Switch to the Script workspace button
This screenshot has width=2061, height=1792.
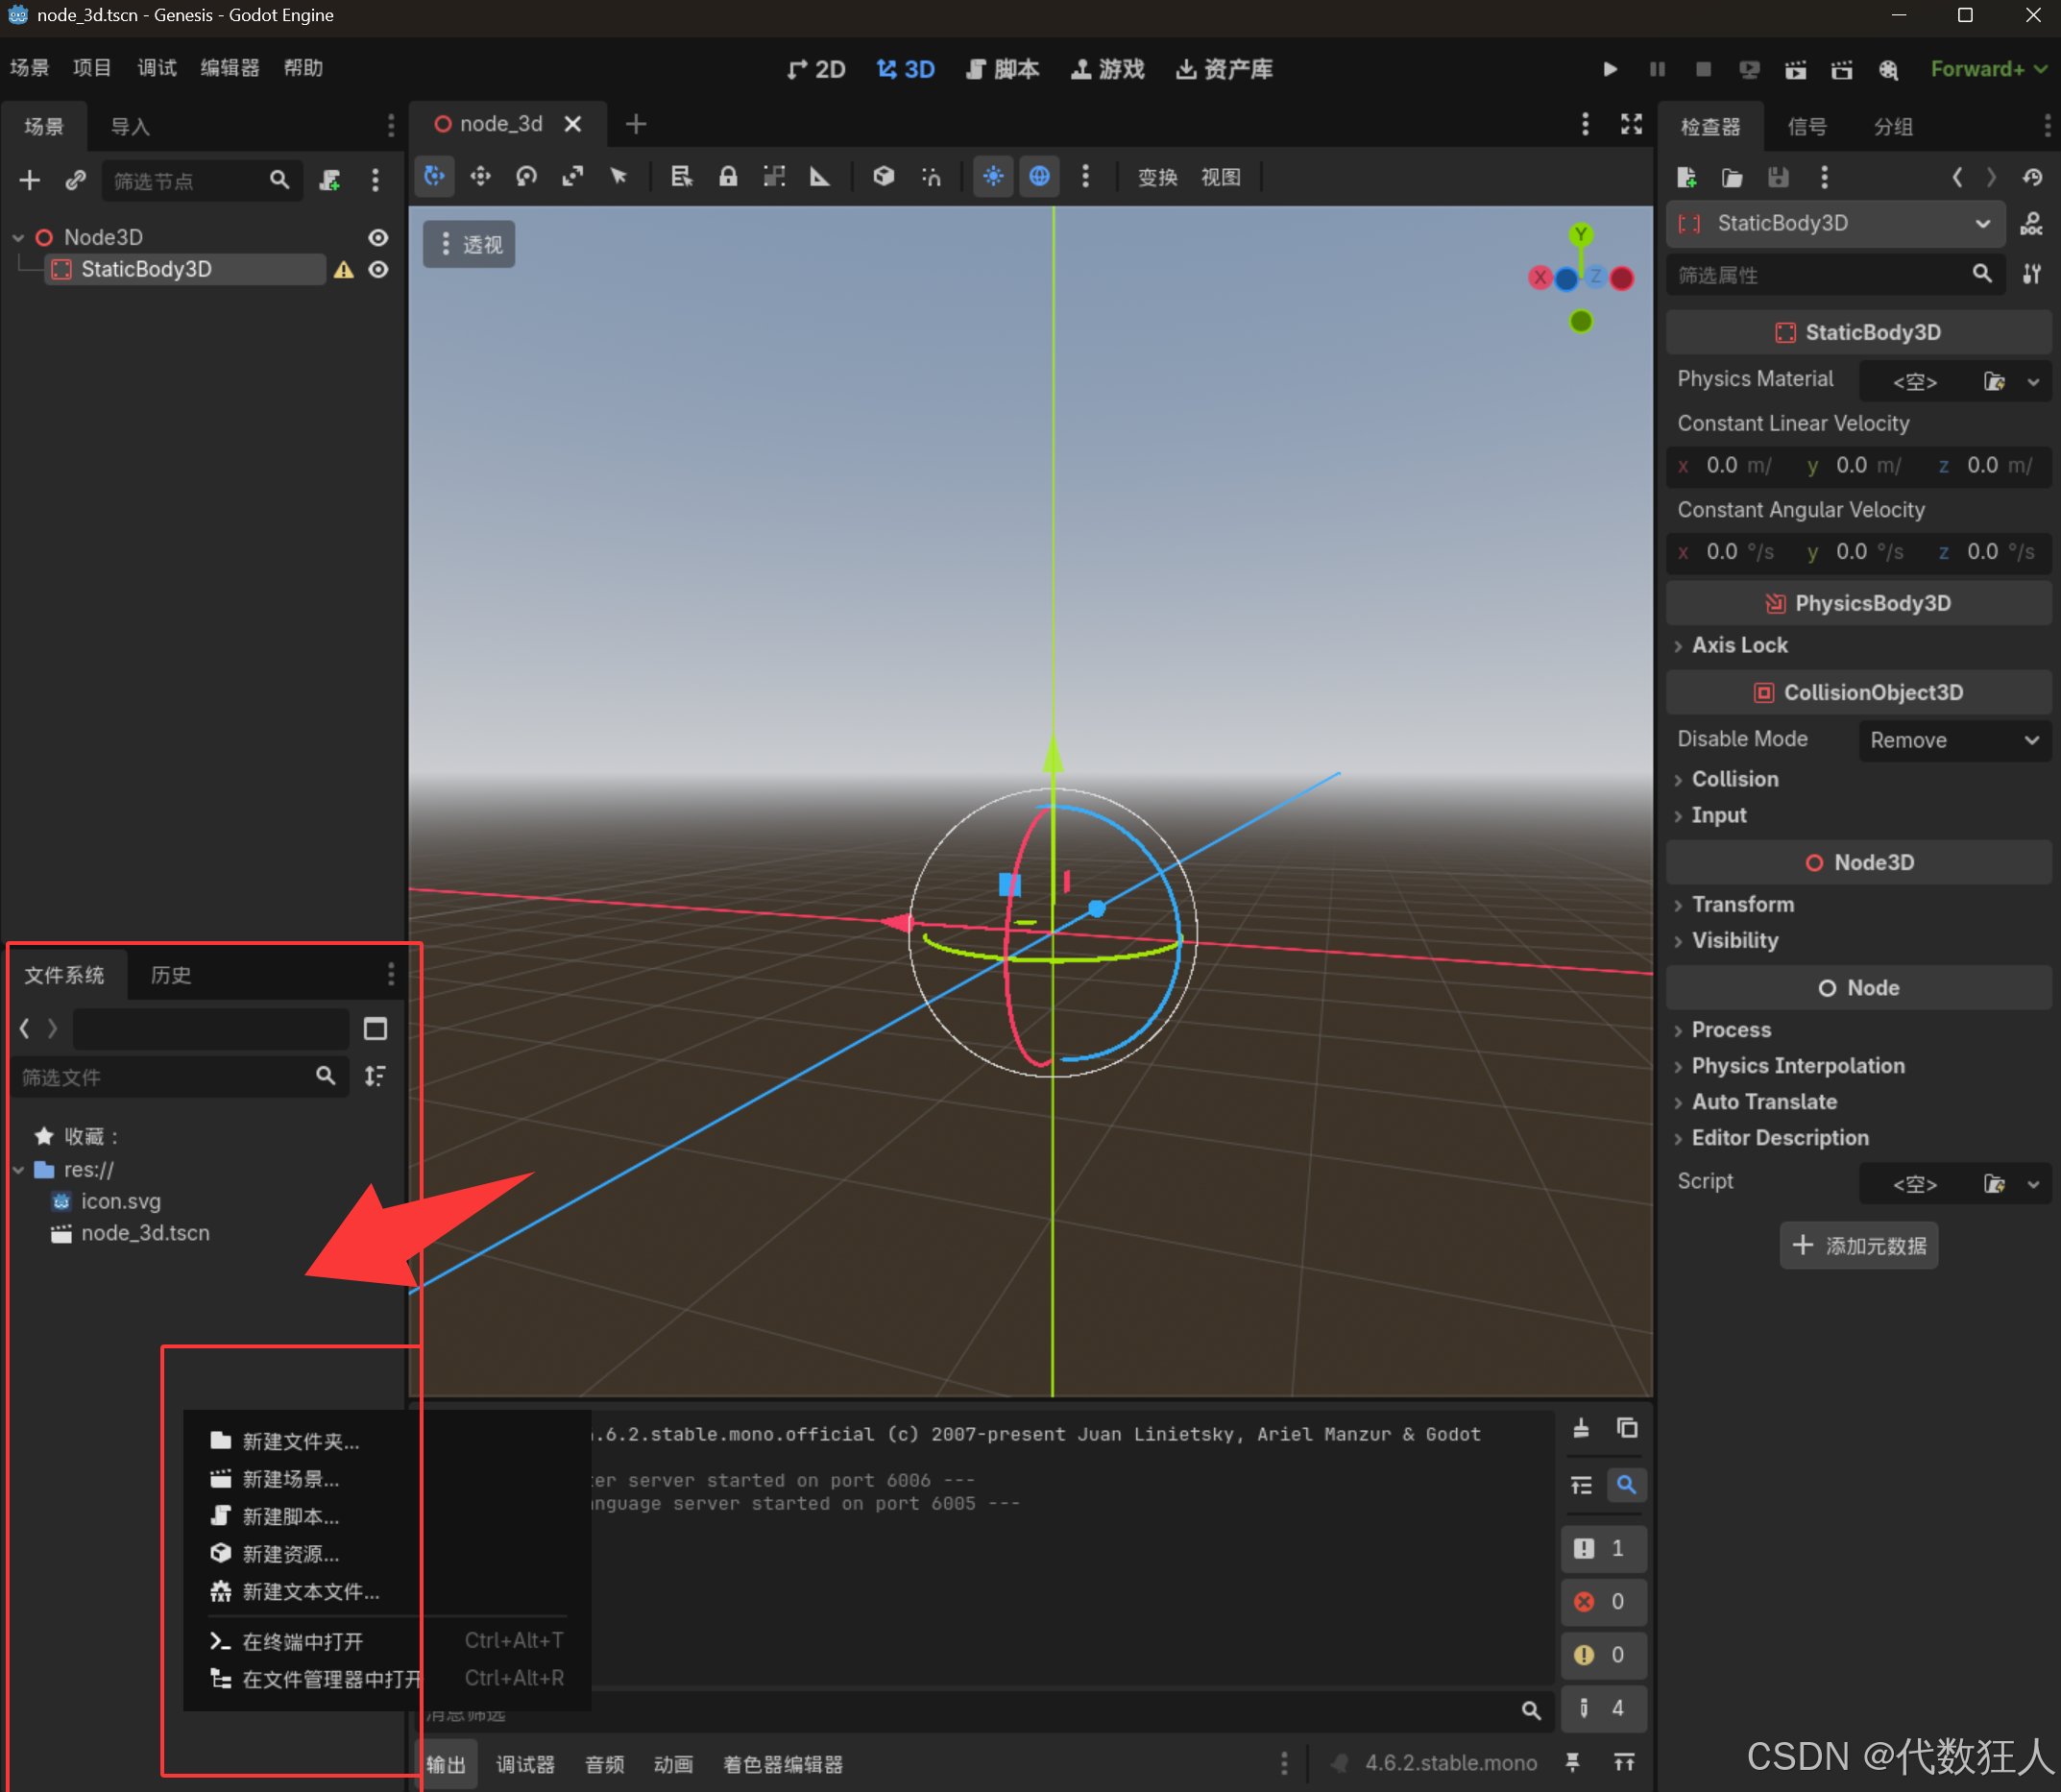coord(1003,69)
